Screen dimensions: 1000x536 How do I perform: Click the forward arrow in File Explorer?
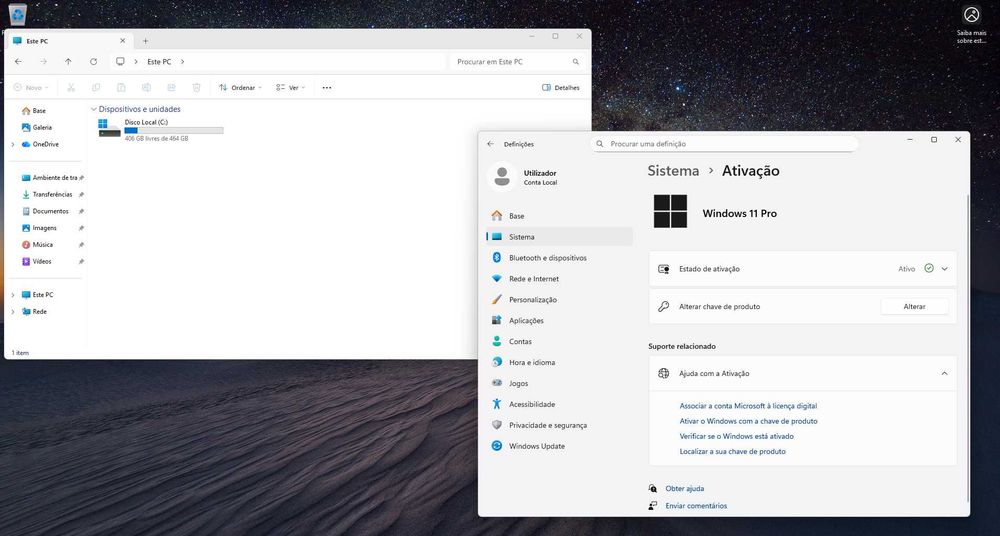(43, 62)
